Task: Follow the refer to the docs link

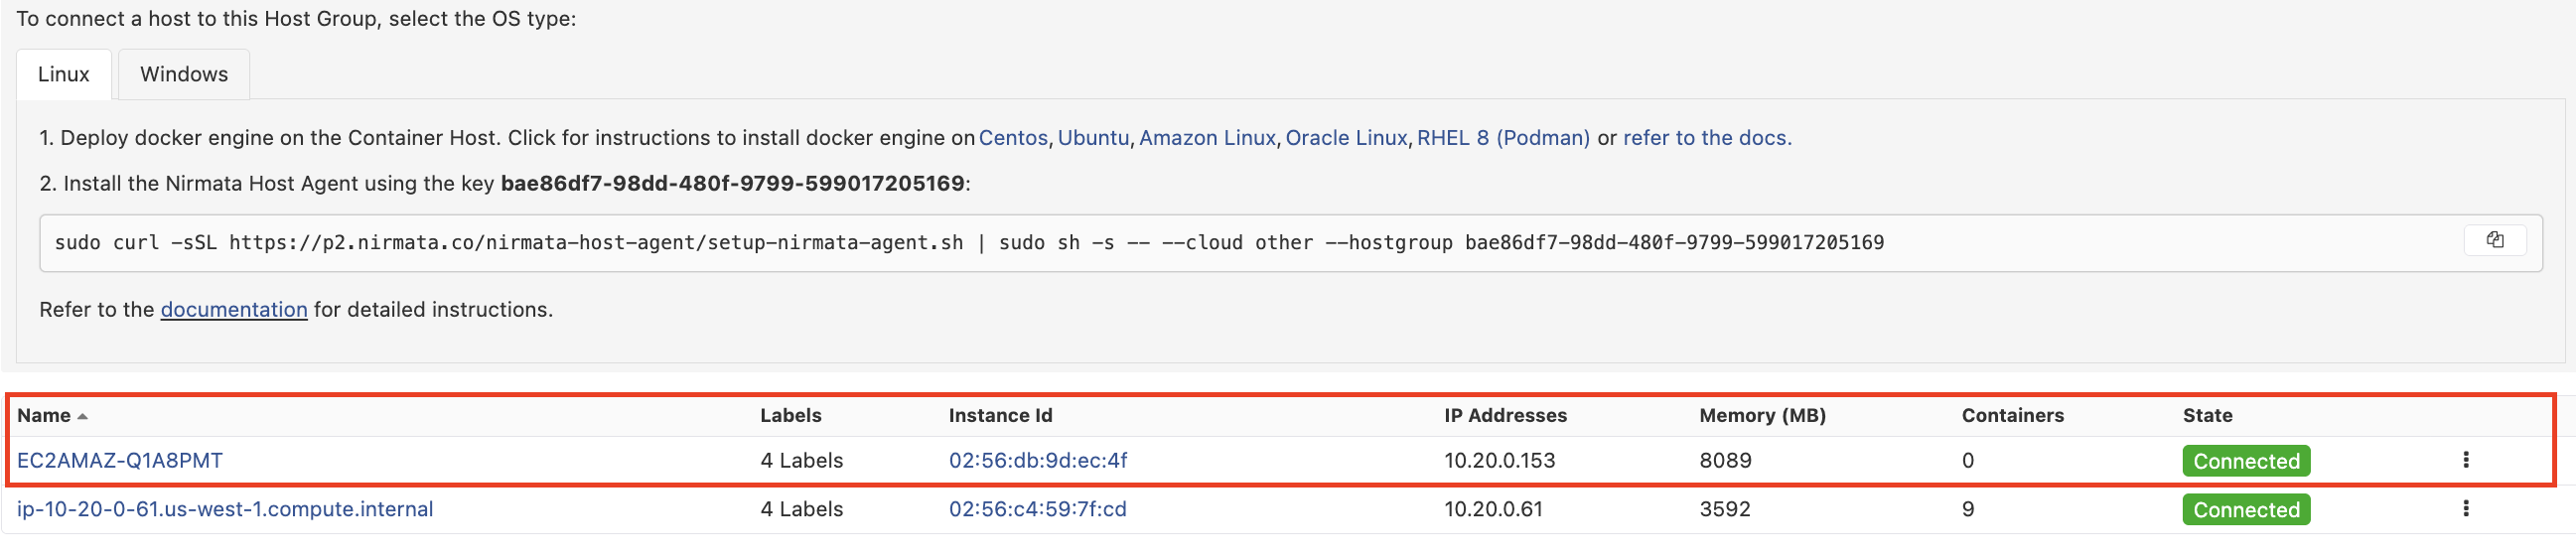Action: [1707, 138]
